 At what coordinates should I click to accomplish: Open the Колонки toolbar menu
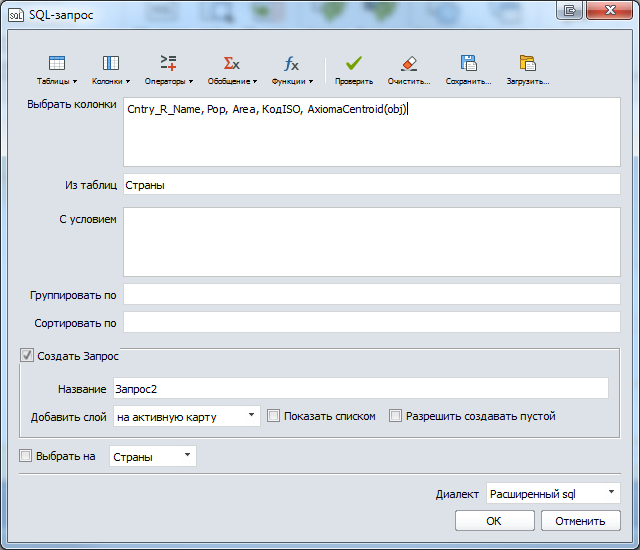point(111,69)
